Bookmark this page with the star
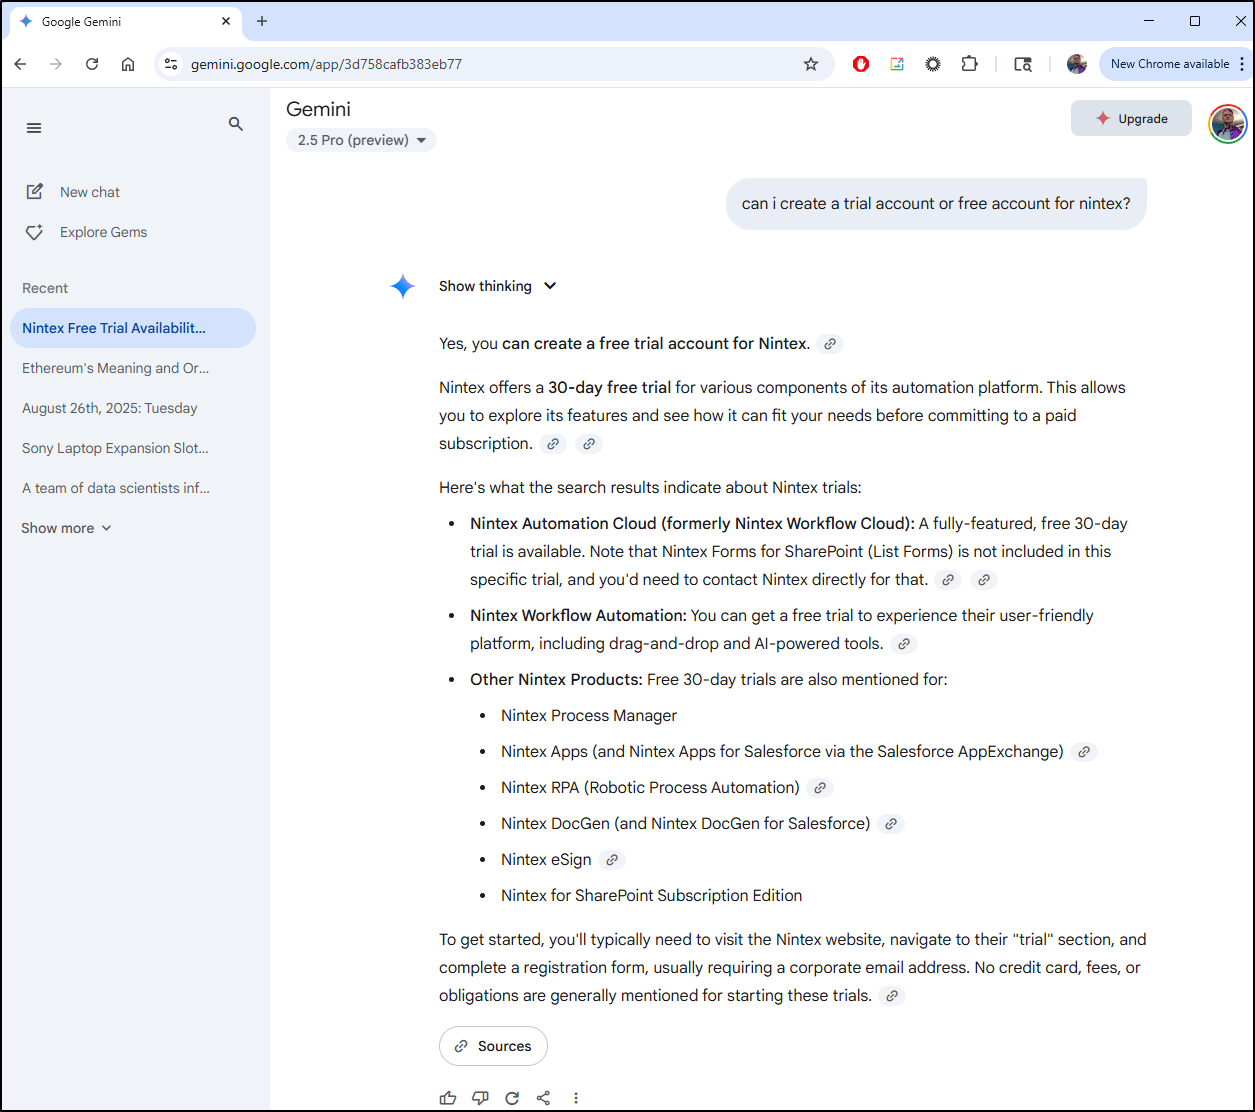Viewport: 1255px width, 1112px height. pos(811,64)
